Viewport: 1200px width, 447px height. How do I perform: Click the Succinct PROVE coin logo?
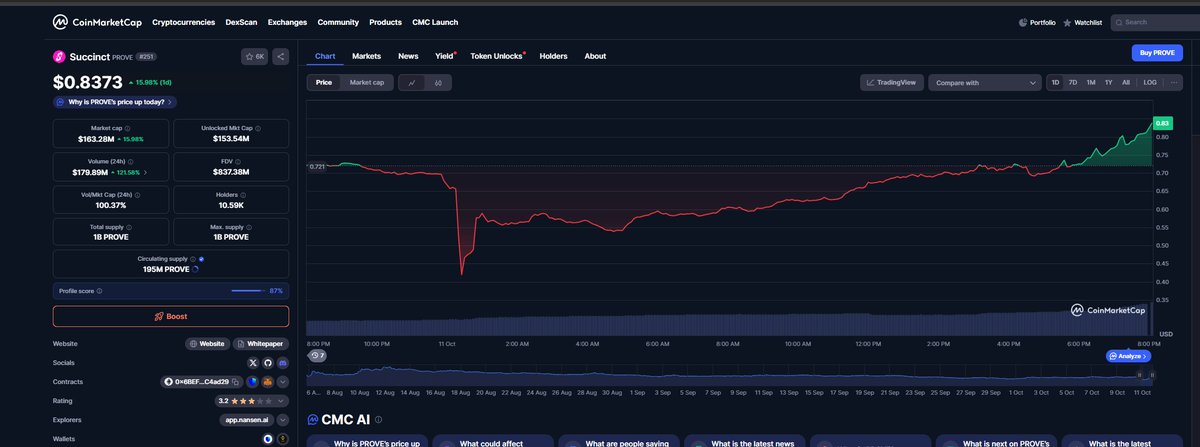click(59, 57)
